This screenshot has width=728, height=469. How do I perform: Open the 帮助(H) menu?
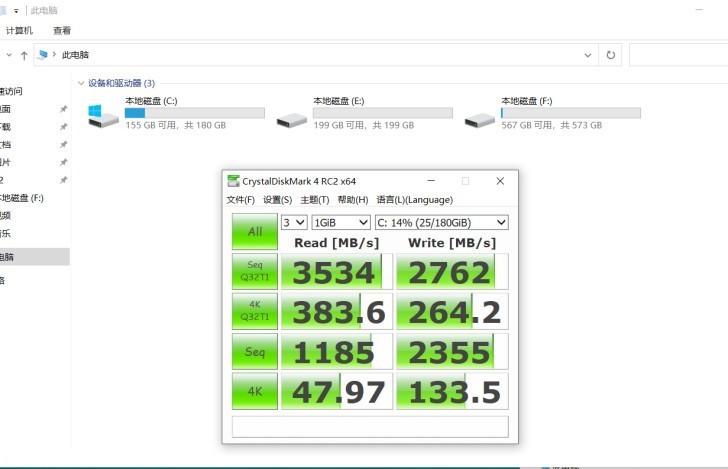coord(353,200)
